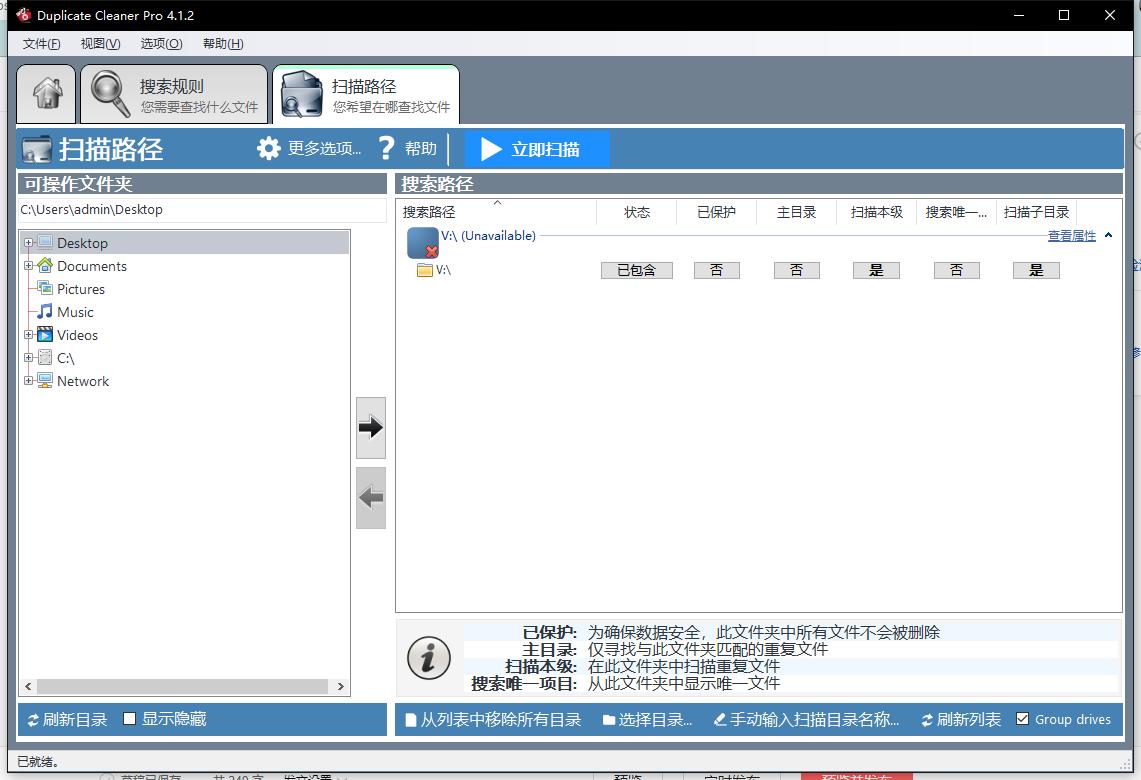Click the unavailable V:\ drive icon
This screenshot has width=1141, height=780.
click(x=418, y=240)
